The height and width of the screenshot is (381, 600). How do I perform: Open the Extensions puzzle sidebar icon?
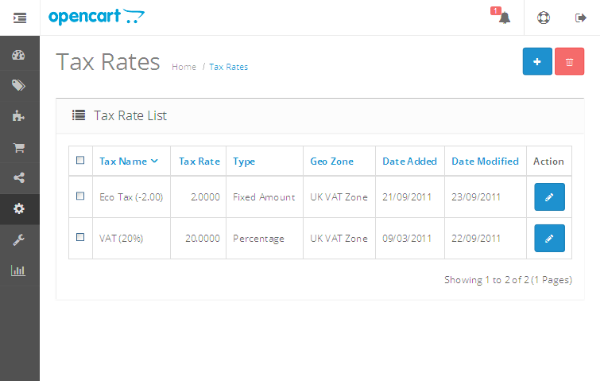[x=18, y=116]
